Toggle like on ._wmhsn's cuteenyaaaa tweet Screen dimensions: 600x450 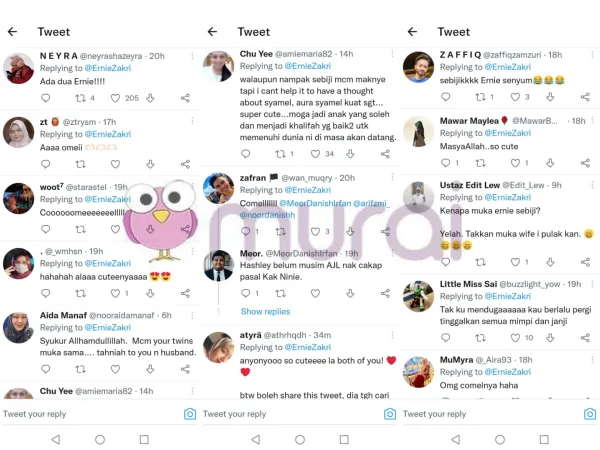(x=115, y=293)
